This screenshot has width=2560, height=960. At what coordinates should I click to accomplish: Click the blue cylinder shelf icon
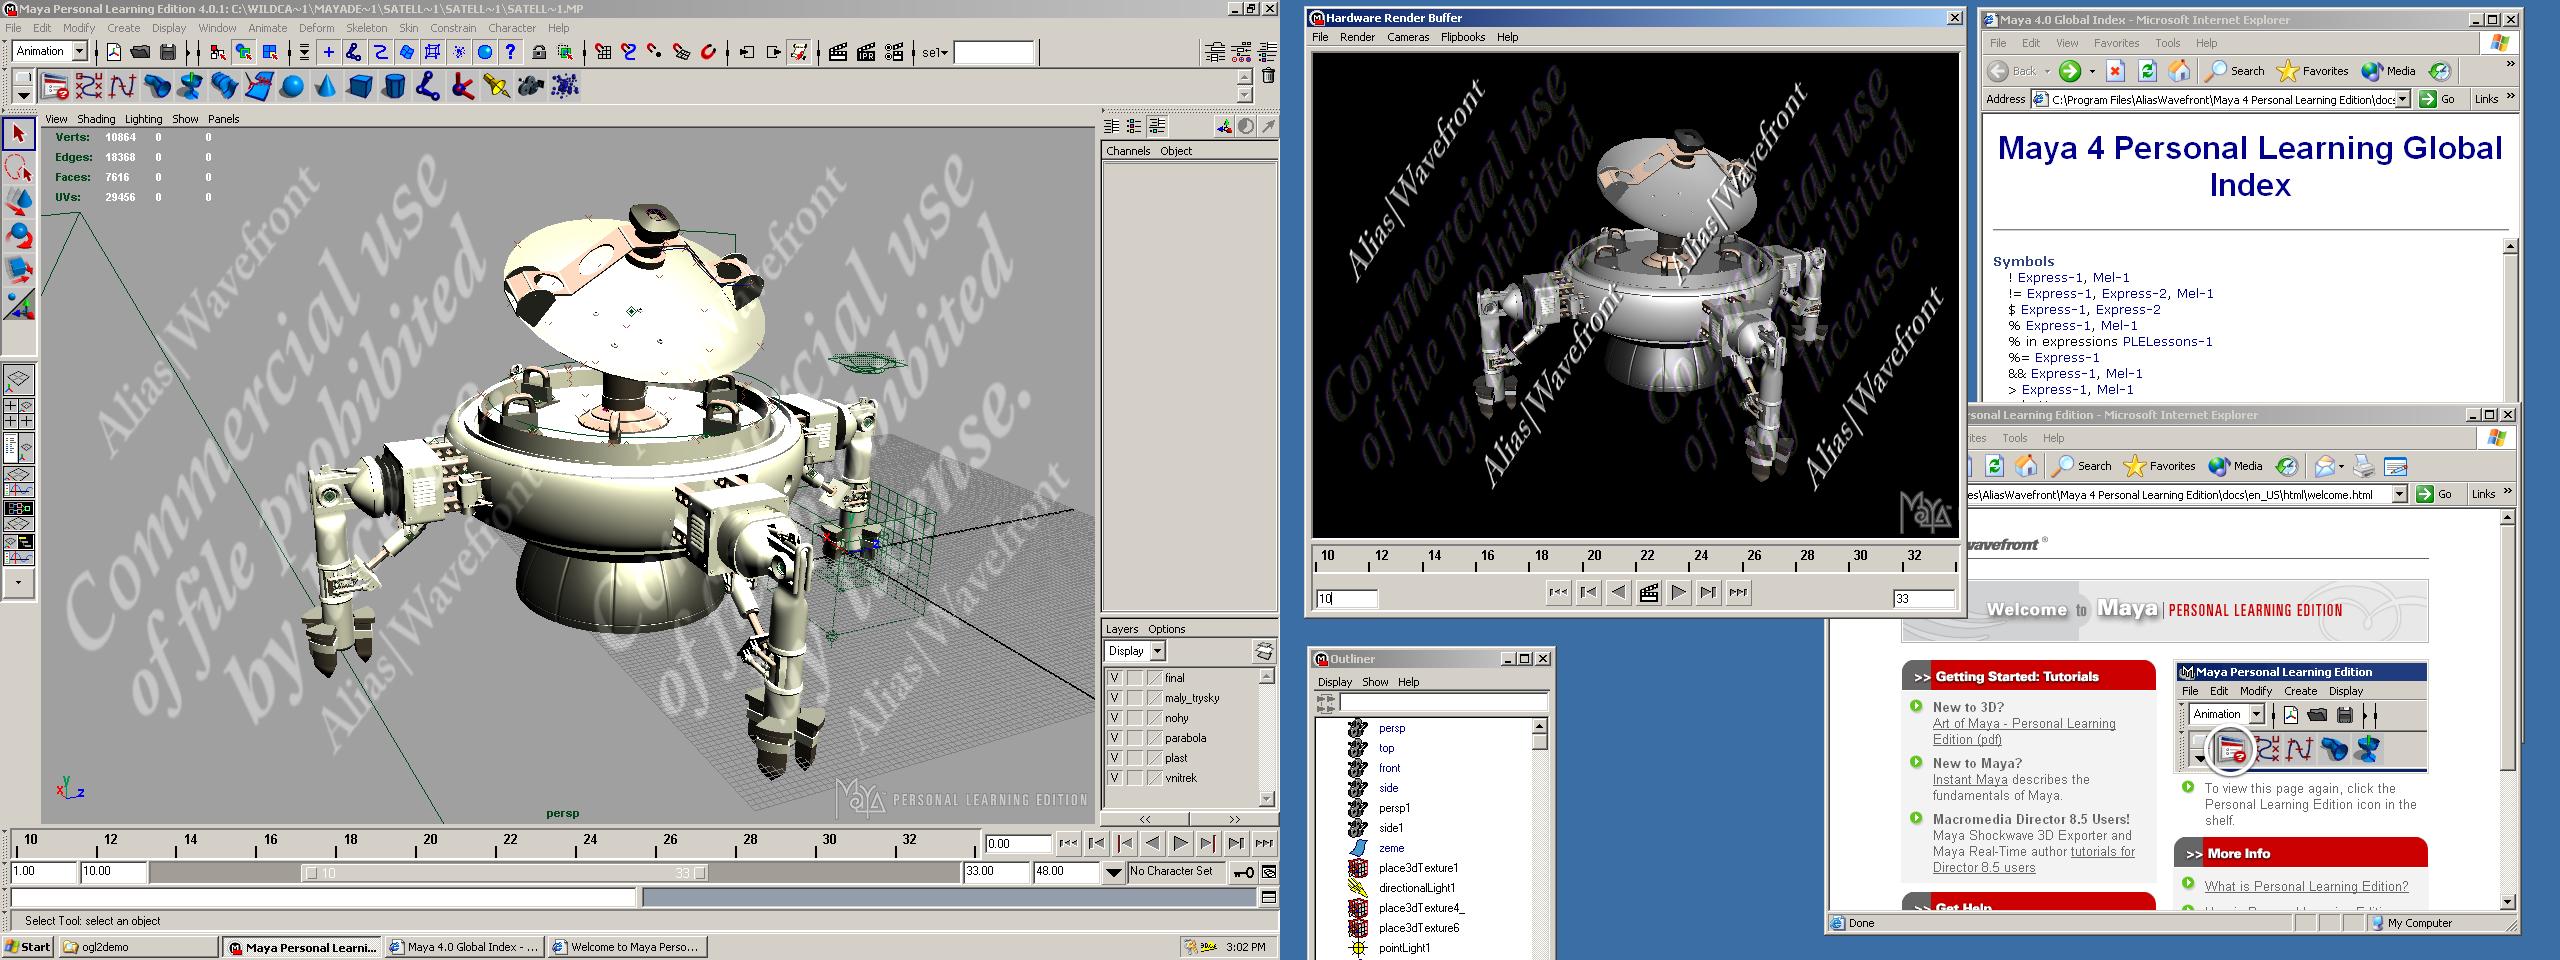click(394, 87)
